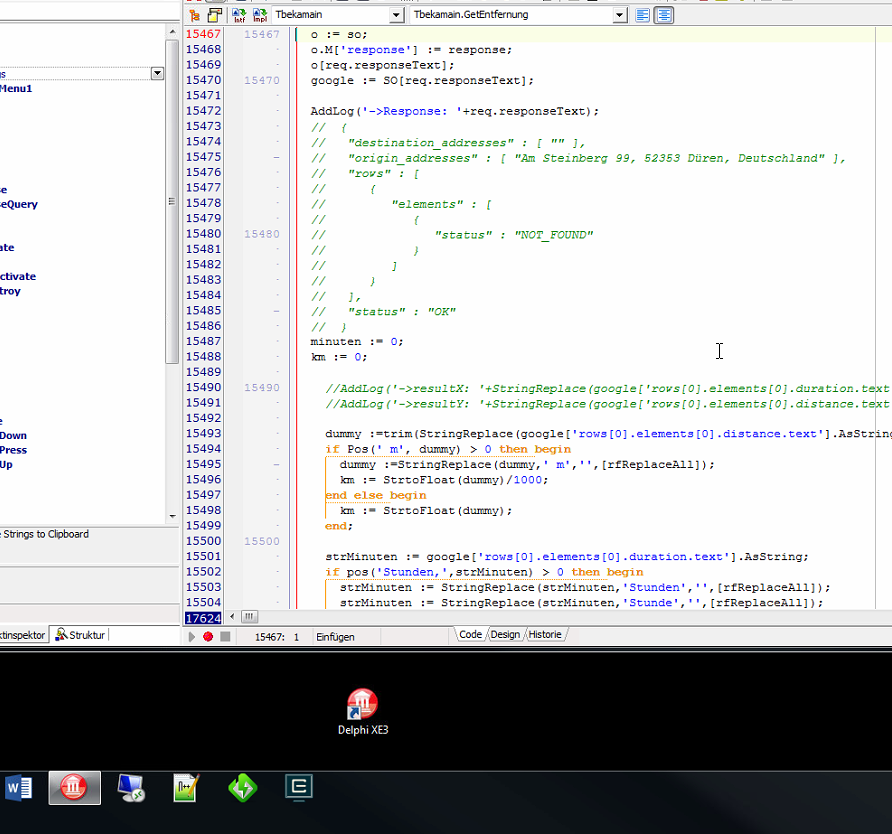The image size is (892, 834).
Task: Jump to interface section icon
Action: (239, 15)
